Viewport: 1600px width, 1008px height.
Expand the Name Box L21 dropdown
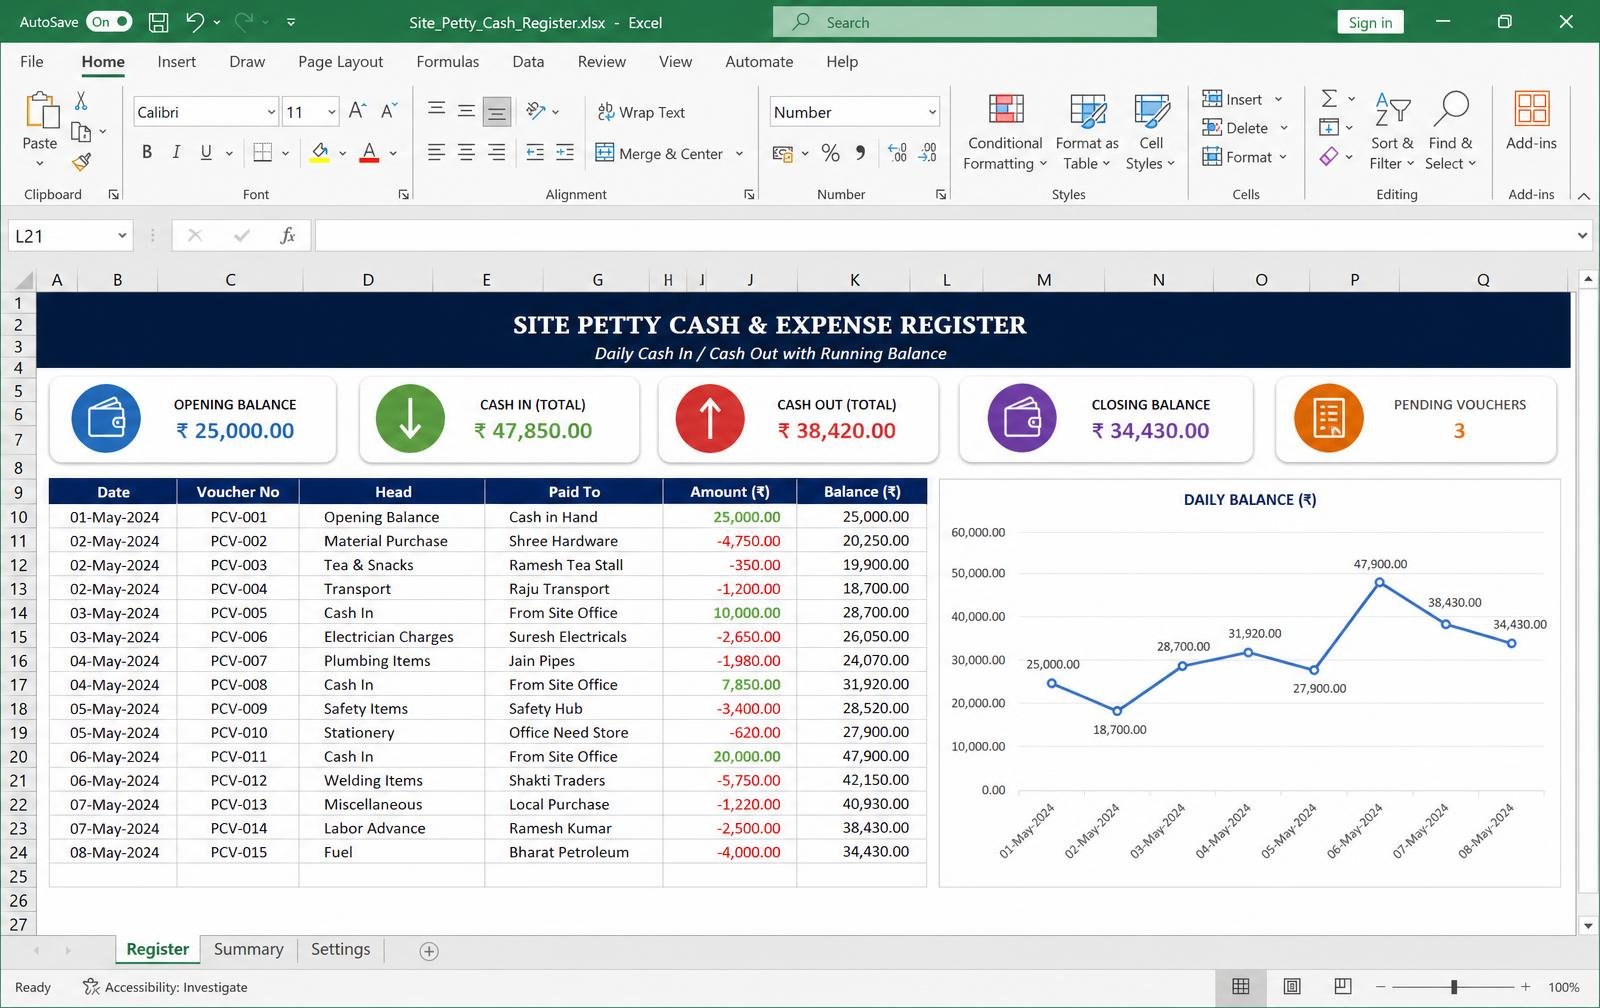point(122,236)
